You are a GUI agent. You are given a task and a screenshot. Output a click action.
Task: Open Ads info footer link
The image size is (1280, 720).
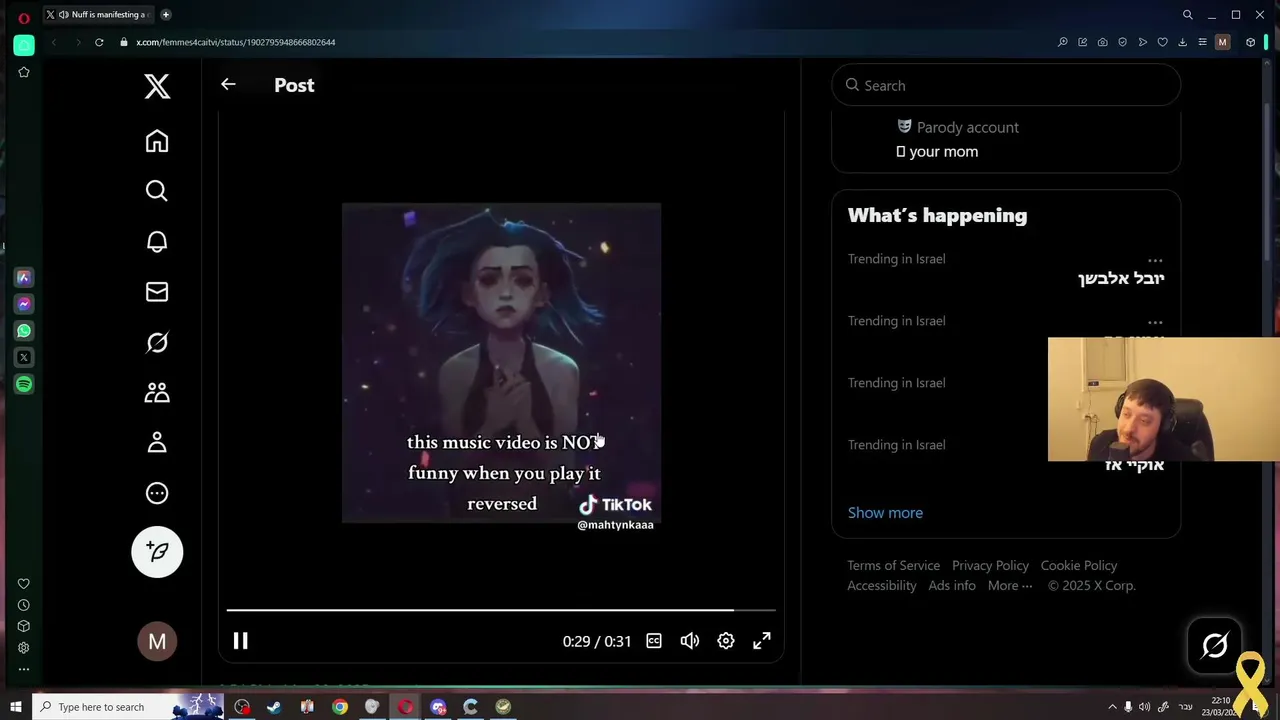coord(952,585)
